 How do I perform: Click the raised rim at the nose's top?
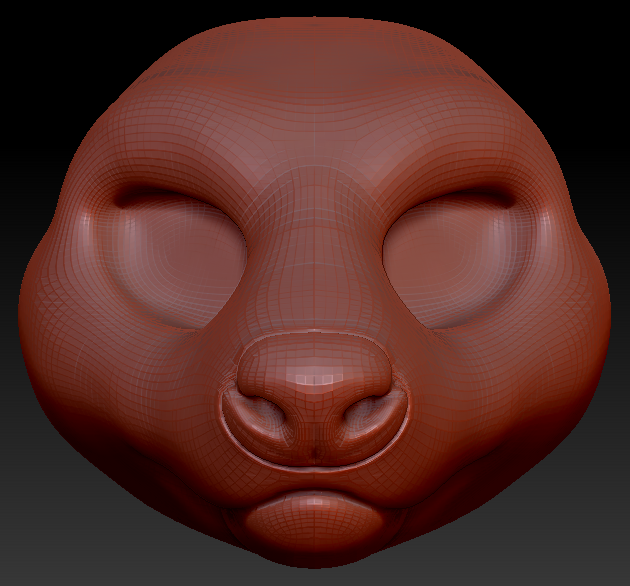(x=312, y=333)
